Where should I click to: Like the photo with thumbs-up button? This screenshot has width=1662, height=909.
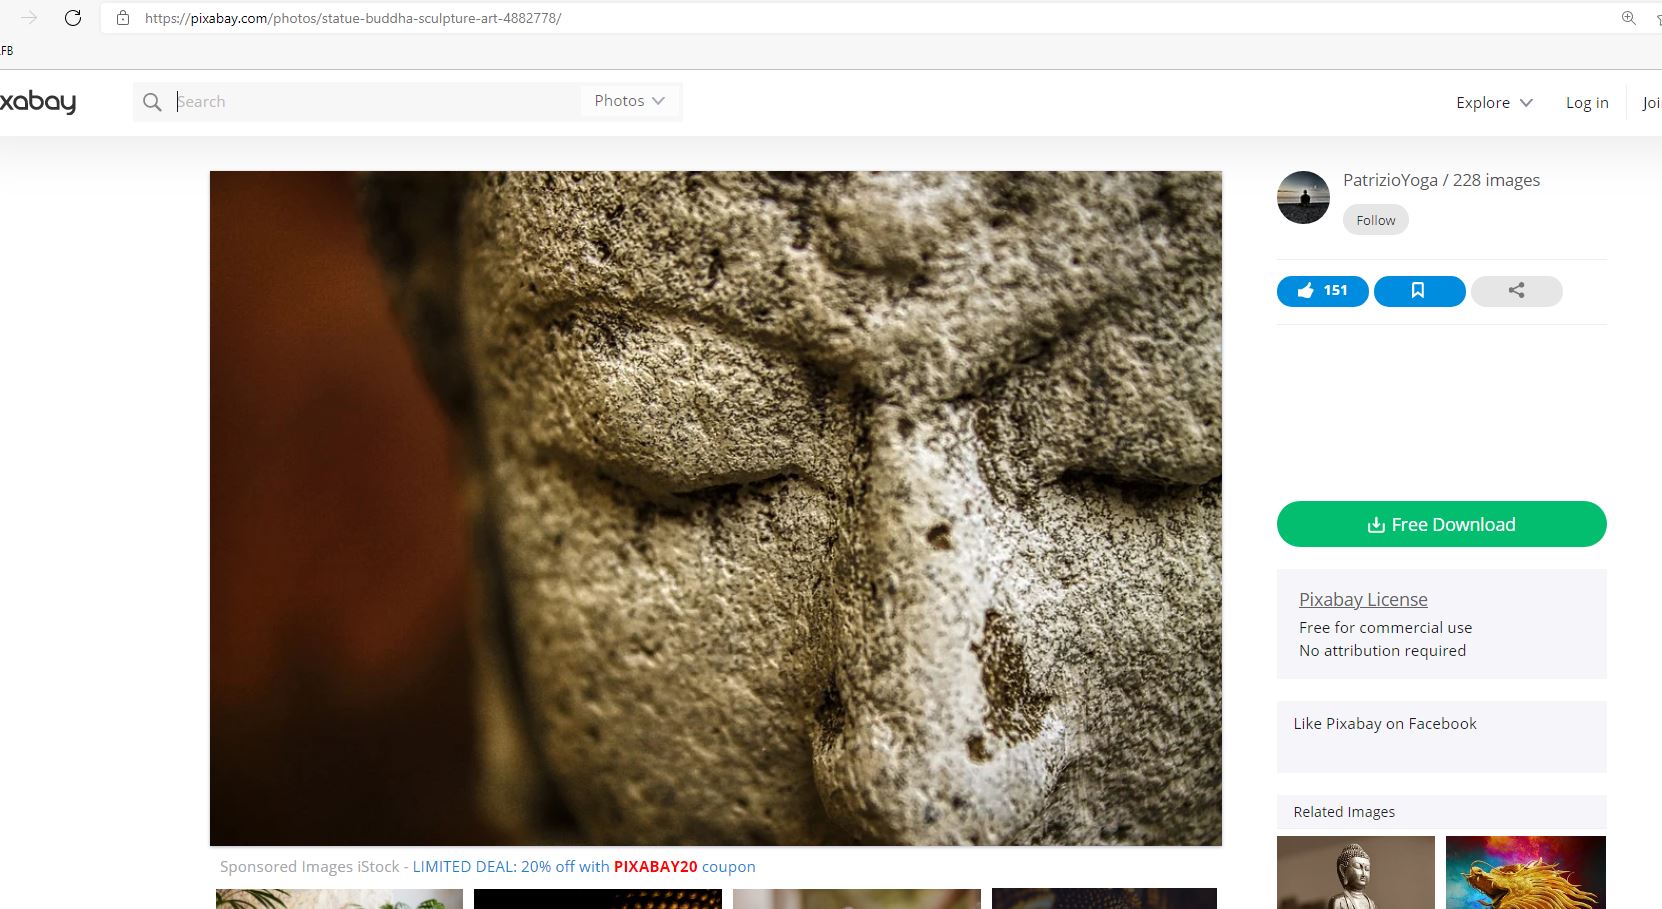(1322, 291)
